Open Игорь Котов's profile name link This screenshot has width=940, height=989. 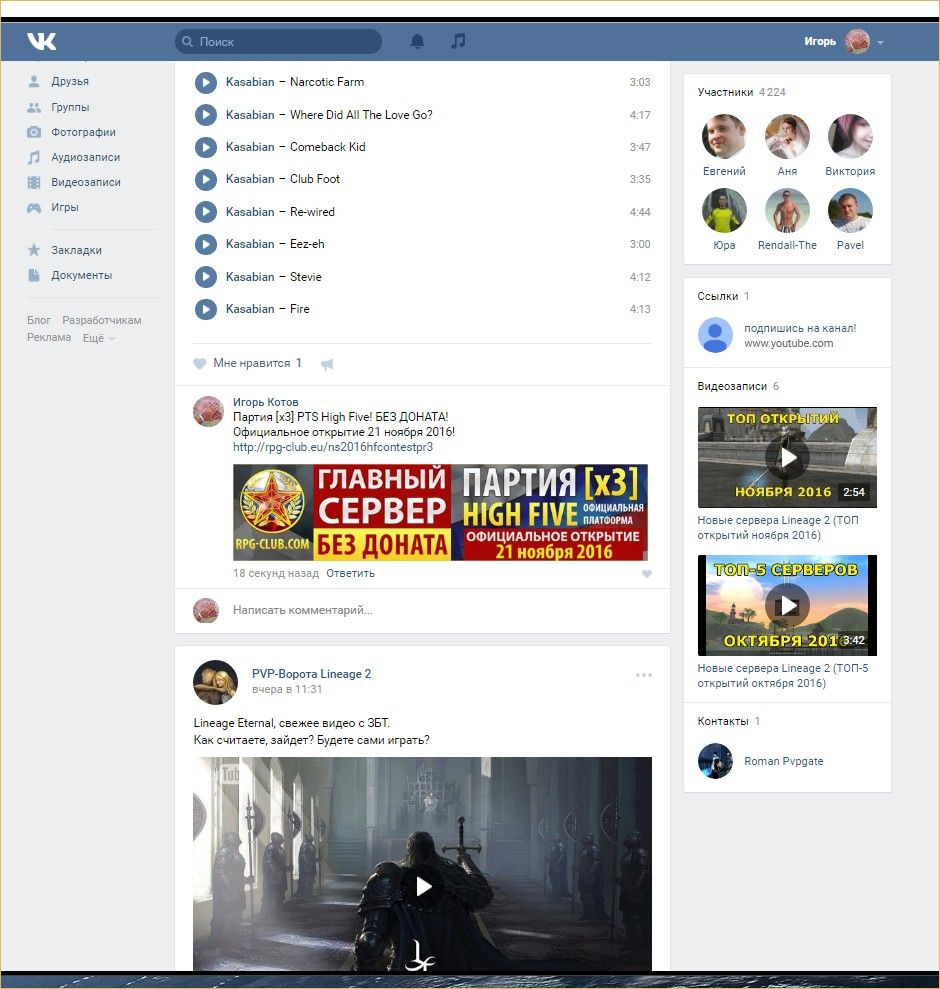tap(266, 402)
